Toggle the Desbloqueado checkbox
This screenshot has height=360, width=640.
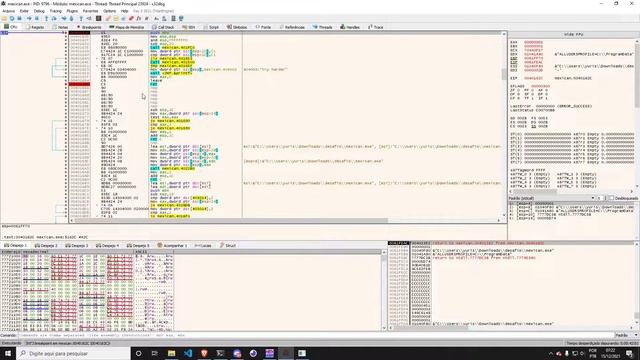coord(611,198)
